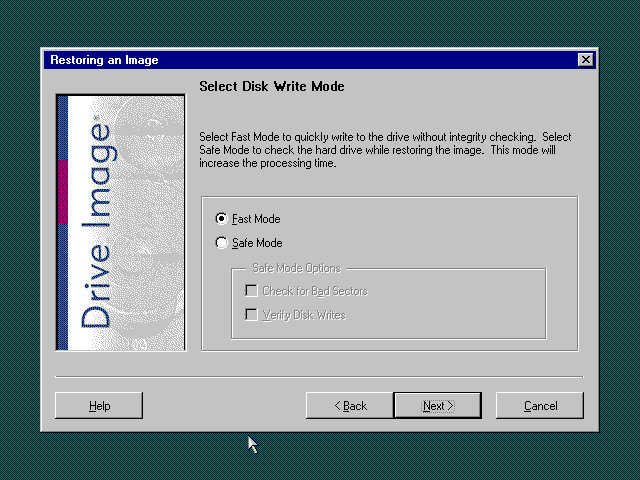Click the Restoring an Image title bar
640x480 pixels.
(x=300, y=60)
